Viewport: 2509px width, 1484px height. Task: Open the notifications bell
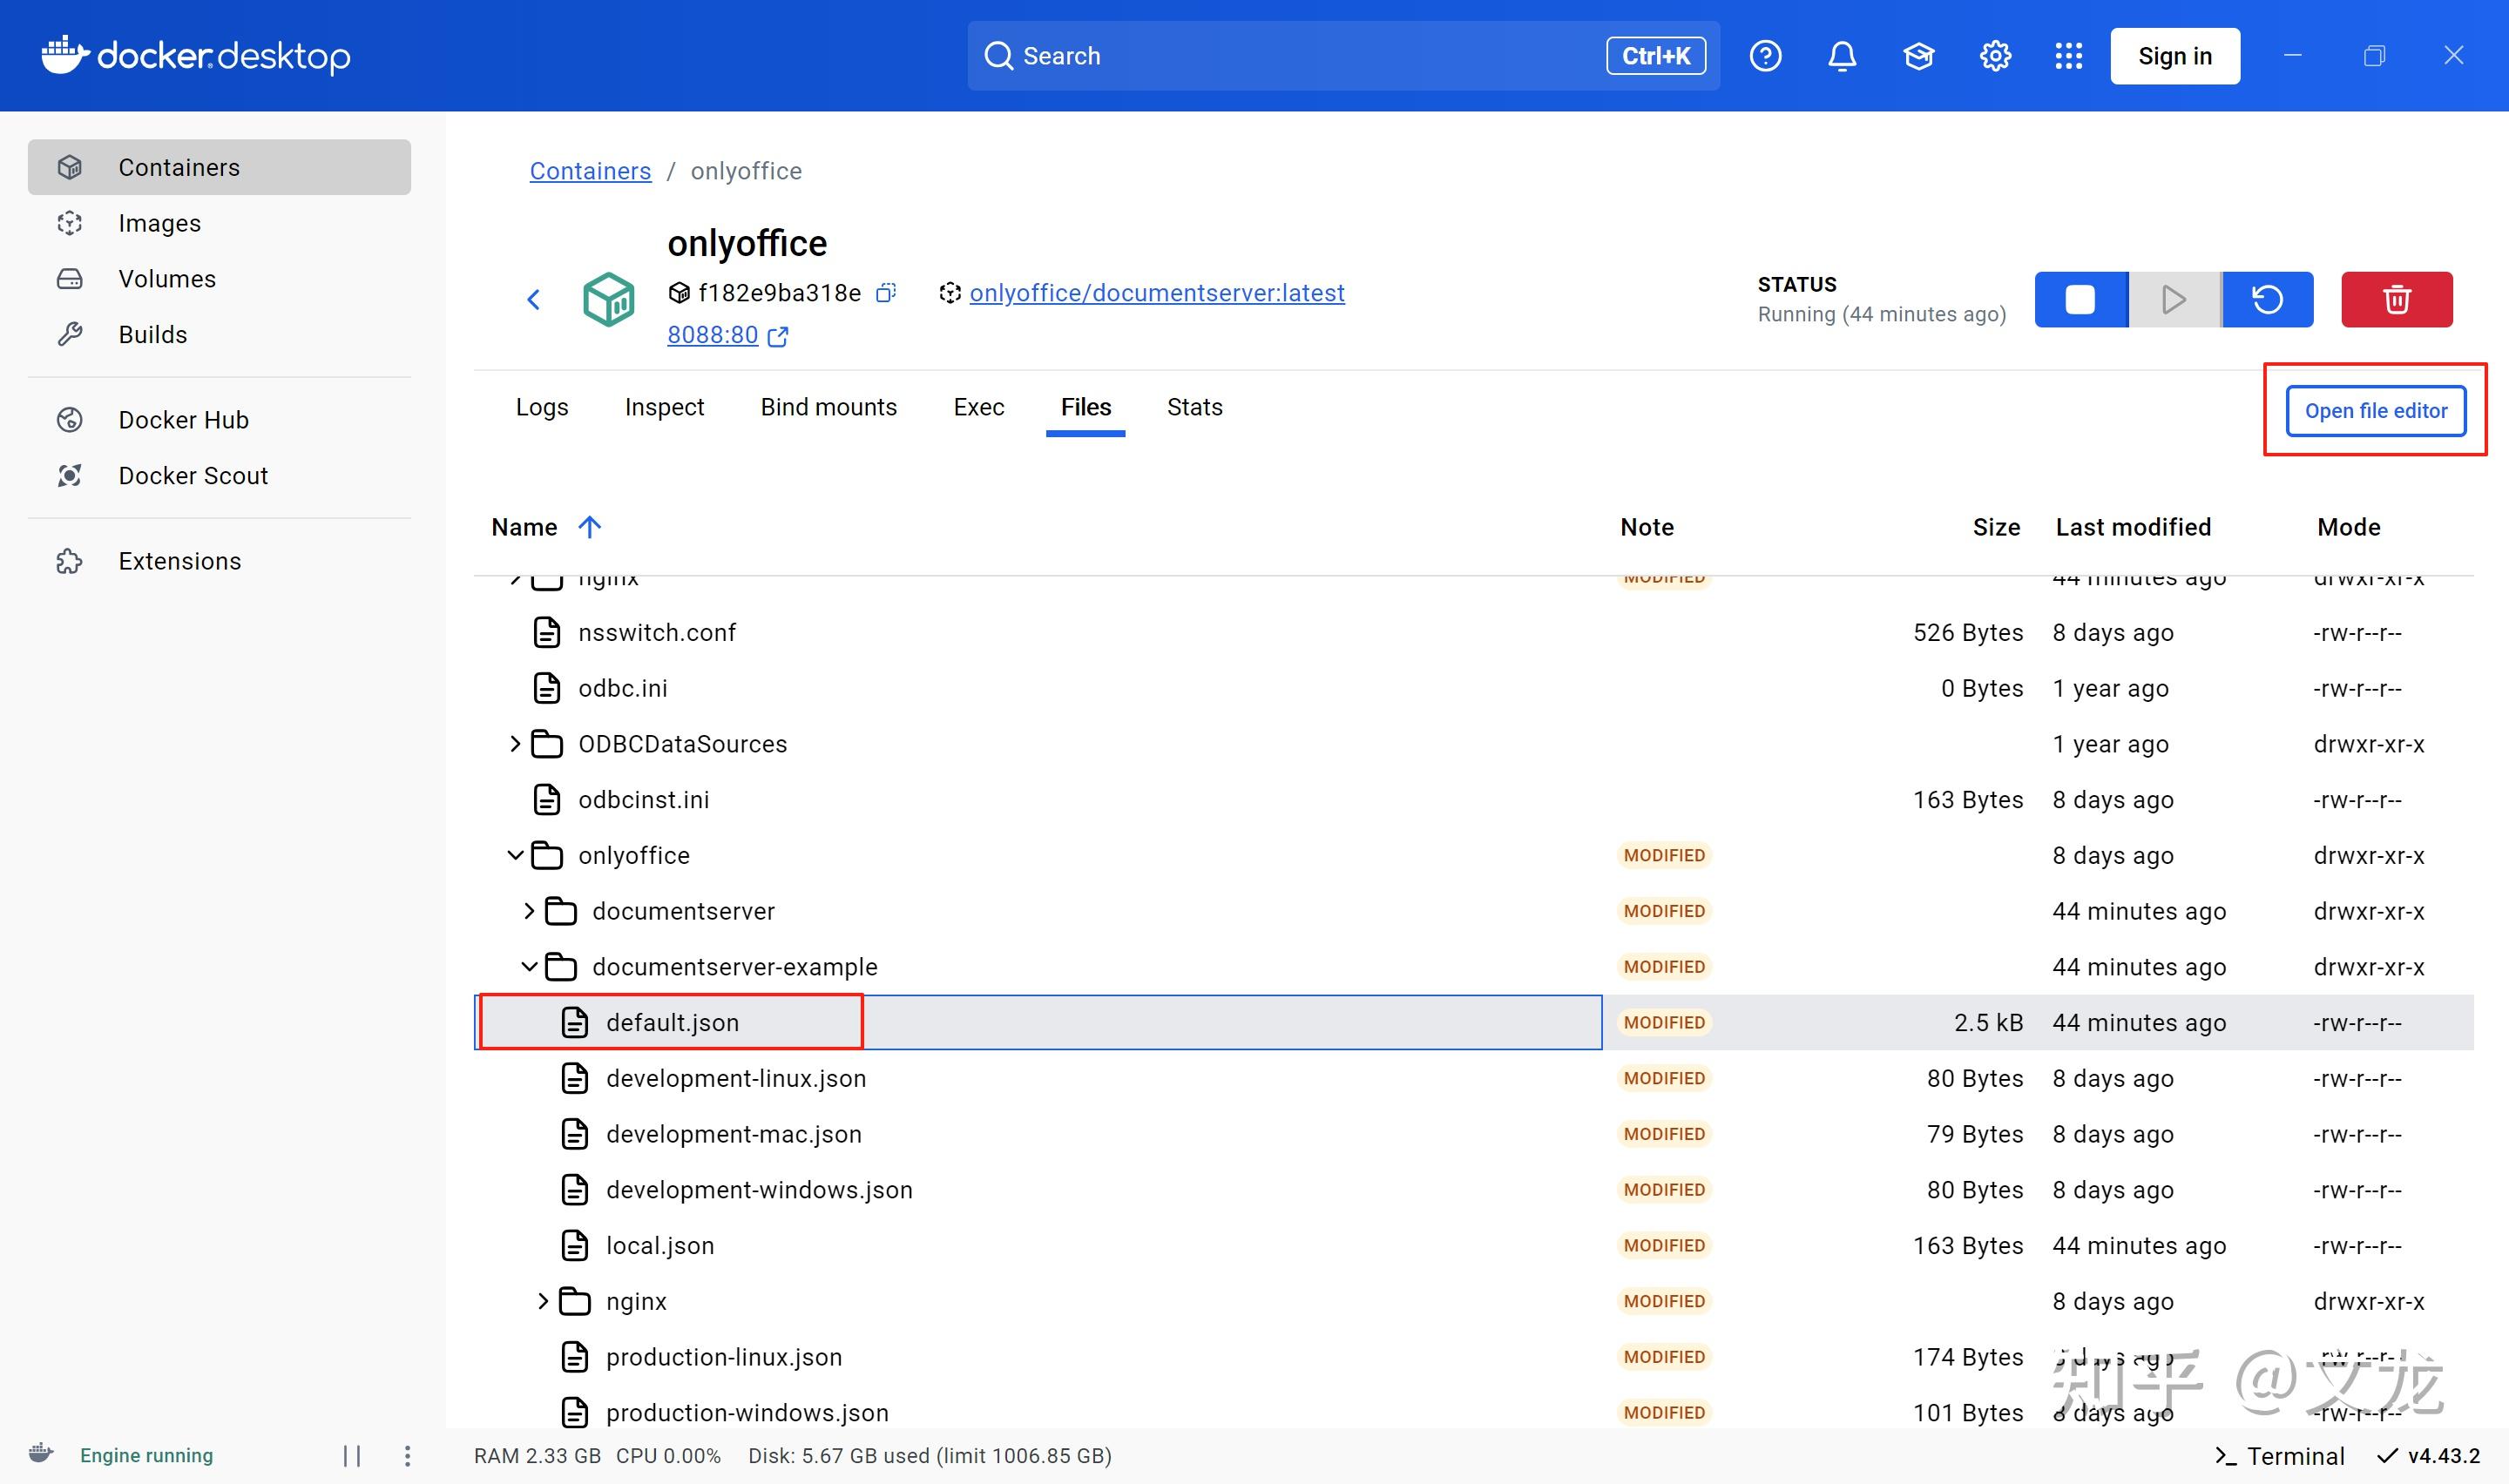[x=1842, y=56]
